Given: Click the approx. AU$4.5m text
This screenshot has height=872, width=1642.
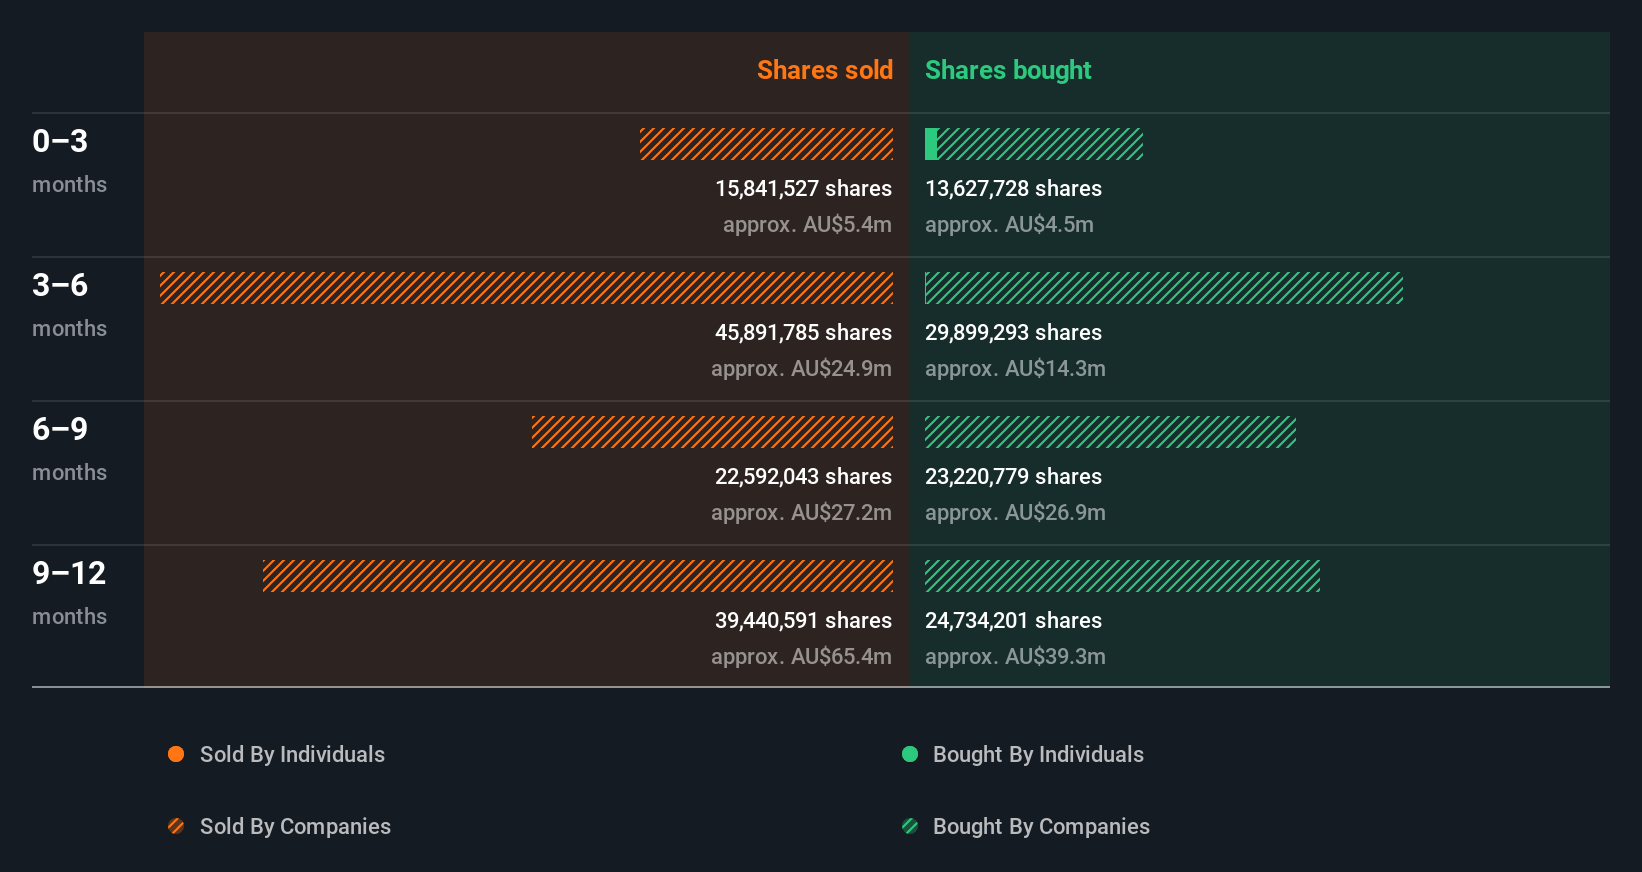Looking at the screenshot, I should click(x=1009, y=224).
